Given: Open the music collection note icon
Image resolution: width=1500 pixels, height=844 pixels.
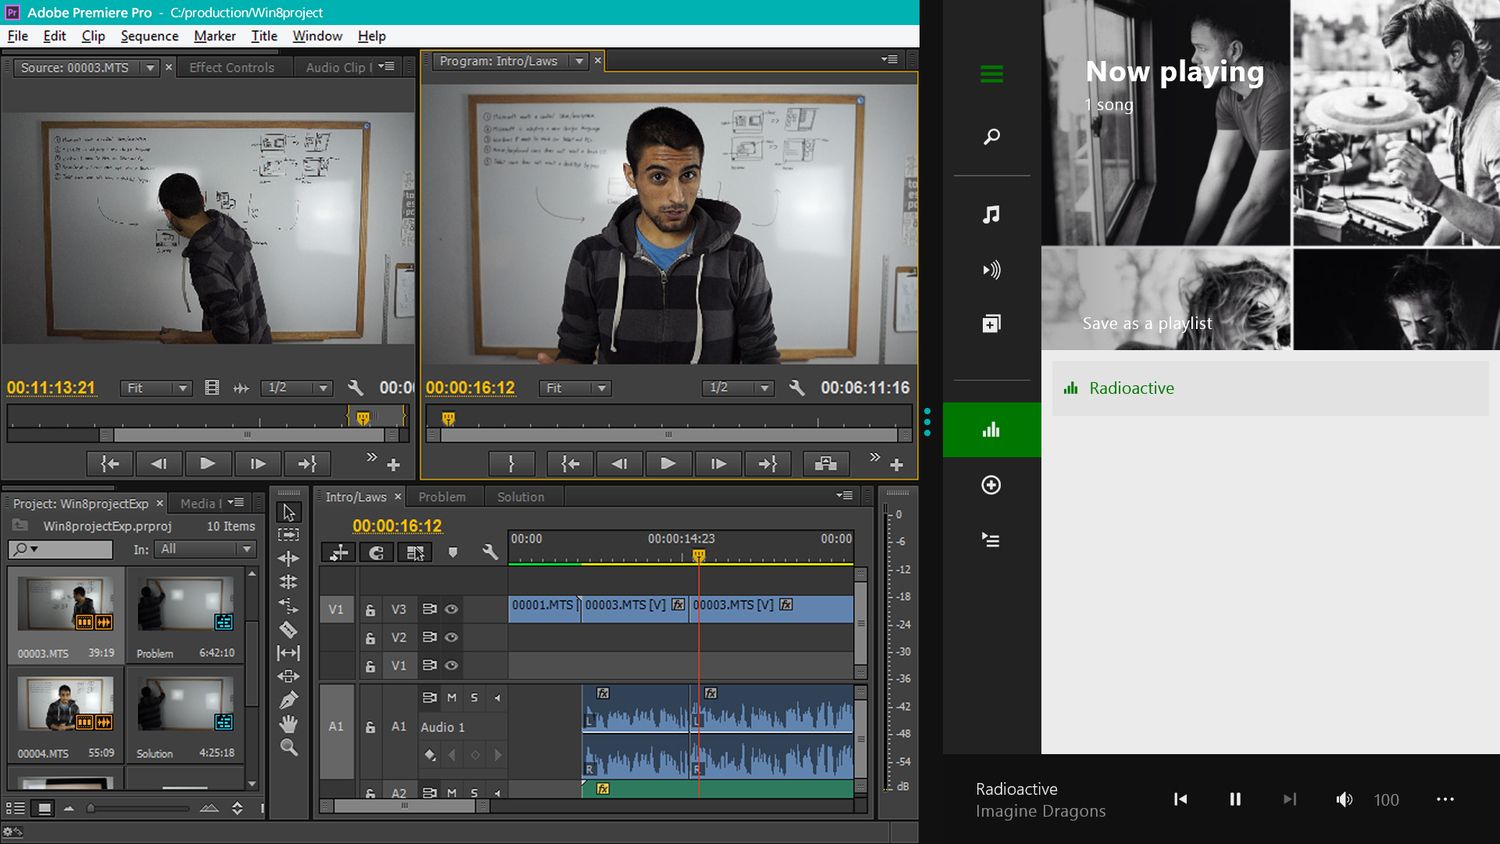Looking at the screenshot, I should tap(991, 214).
